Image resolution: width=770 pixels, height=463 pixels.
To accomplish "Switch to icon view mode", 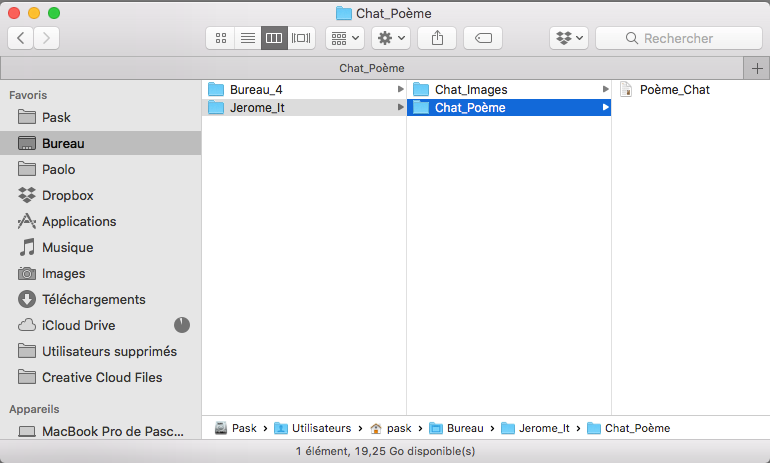I will click(220, 38).
